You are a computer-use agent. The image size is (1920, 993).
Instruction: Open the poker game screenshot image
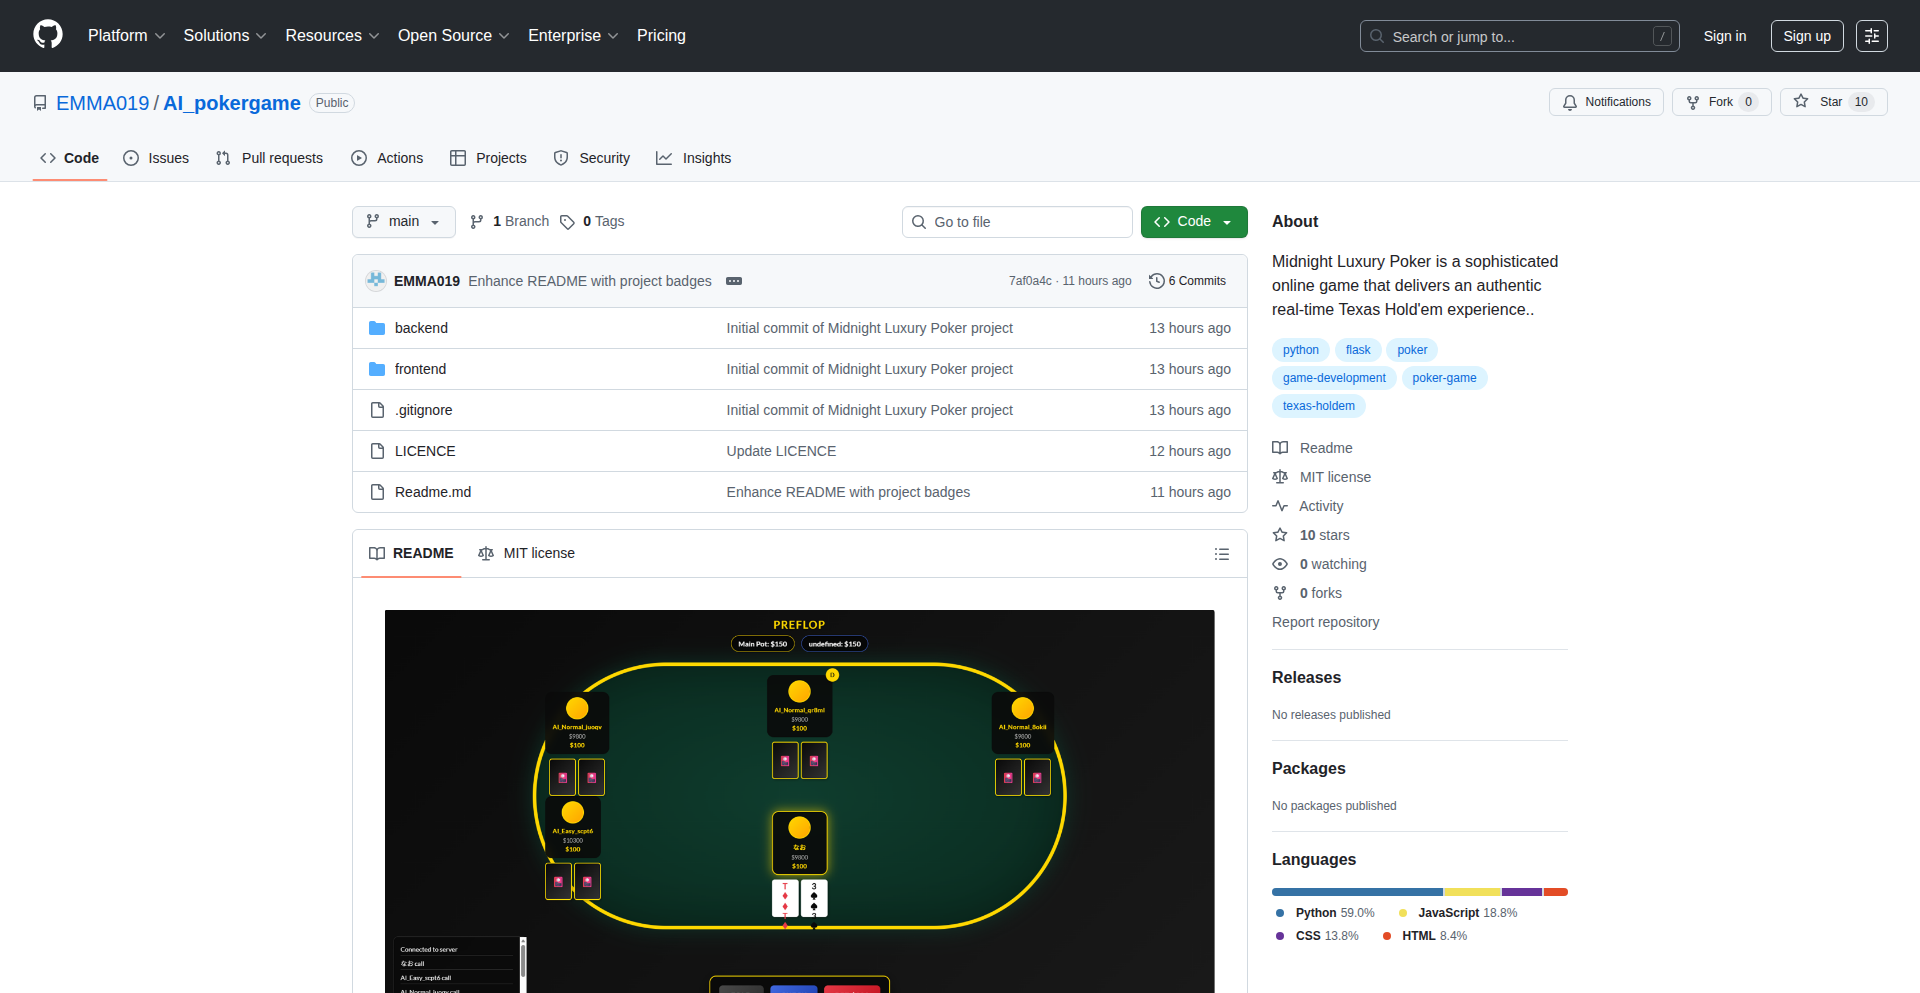pyautogui.click(x=799, y=800)
